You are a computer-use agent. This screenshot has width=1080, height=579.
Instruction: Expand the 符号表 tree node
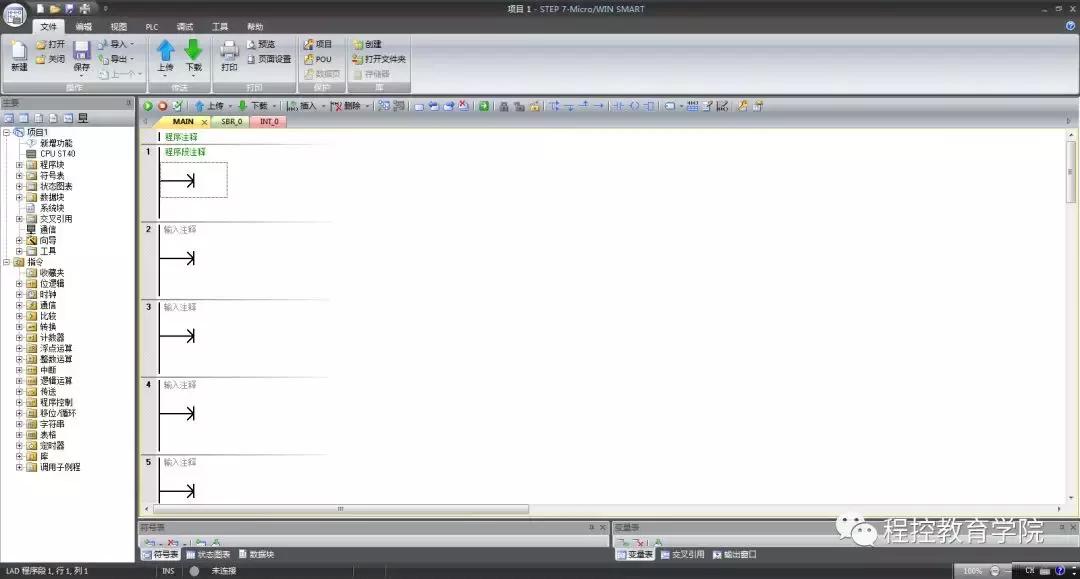click(x=19, y=176)
